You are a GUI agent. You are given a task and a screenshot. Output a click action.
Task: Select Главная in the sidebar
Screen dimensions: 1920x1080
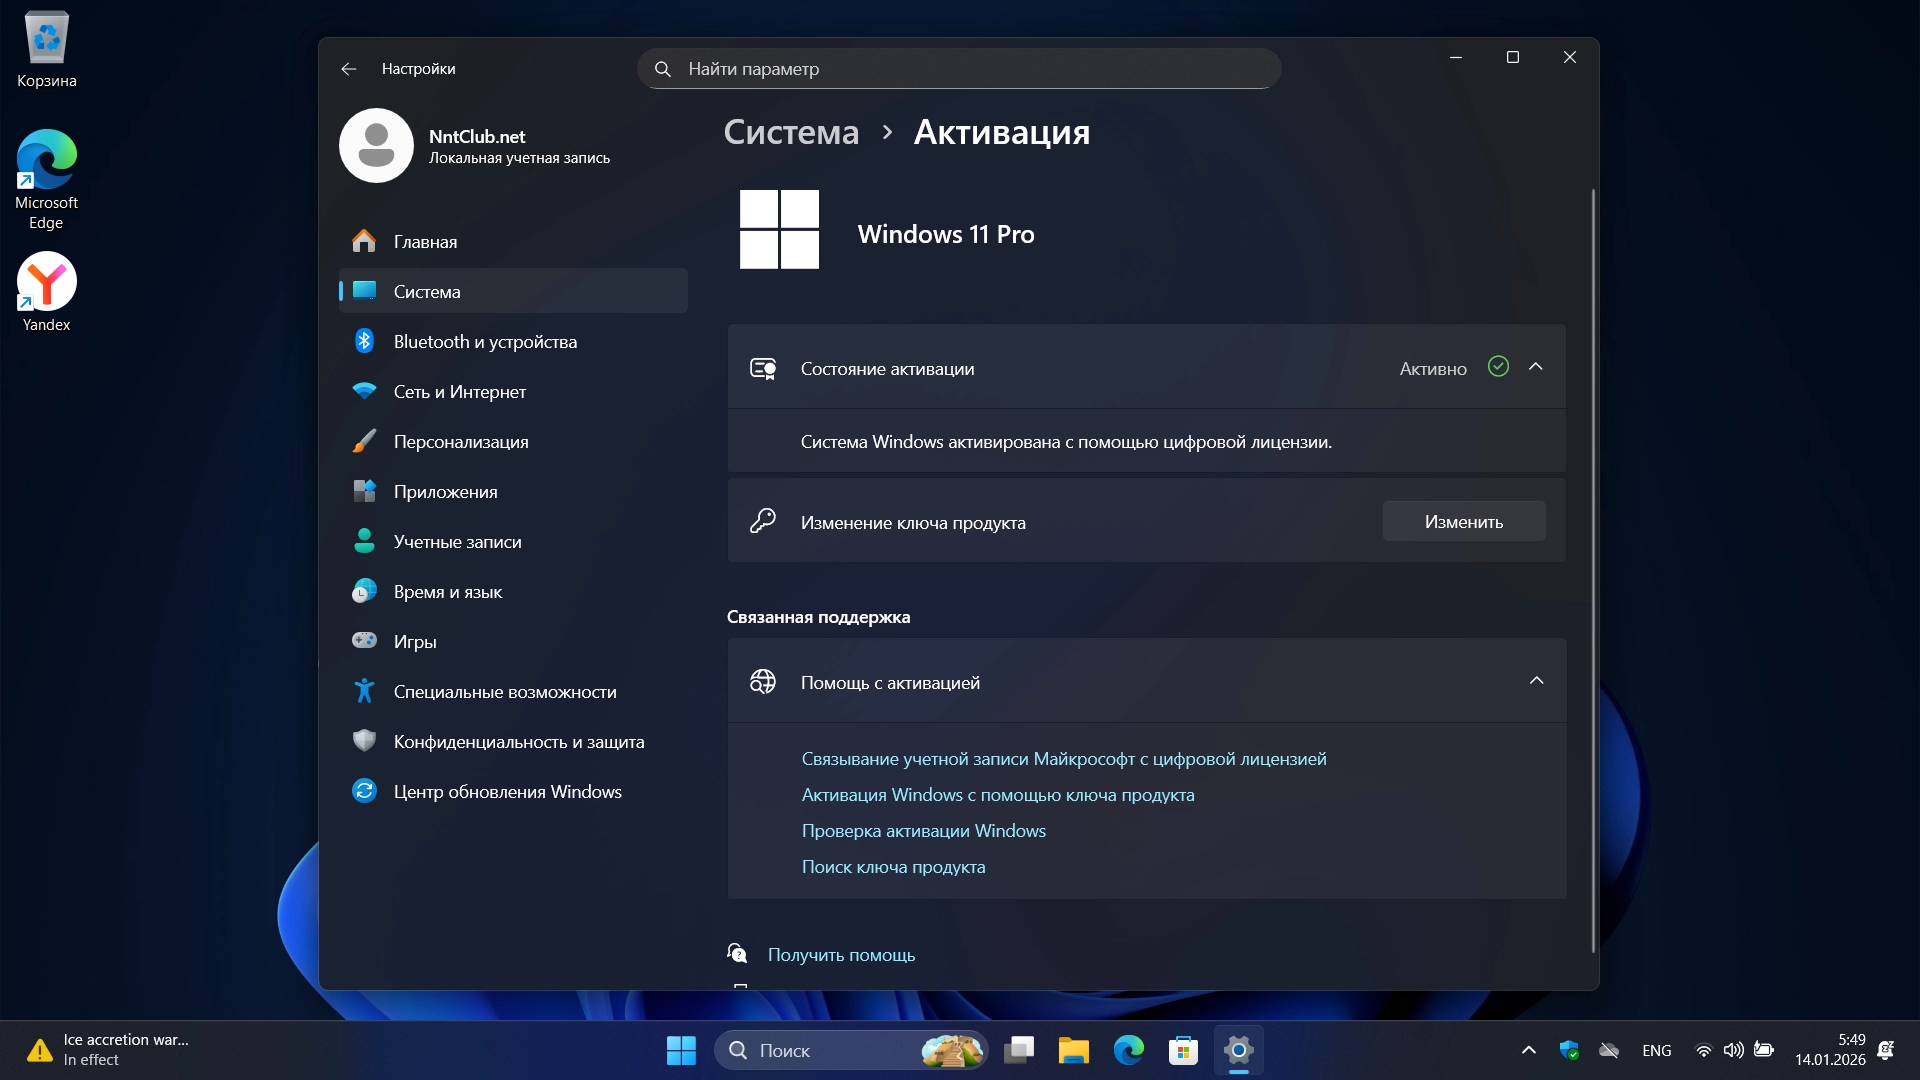pyautogui.click(x=425, y=242)
